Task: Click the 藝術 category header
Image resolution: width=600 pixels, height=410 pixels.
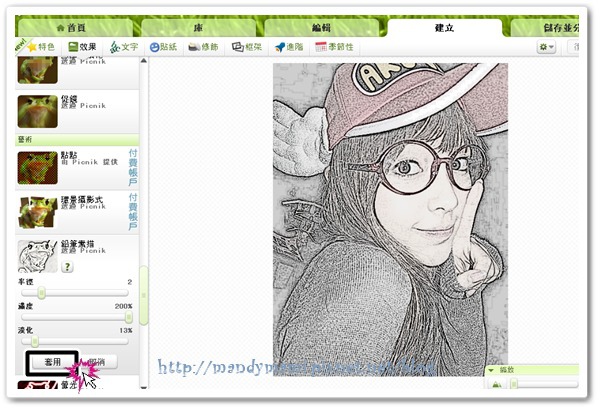Action: (x=77, y=140)
